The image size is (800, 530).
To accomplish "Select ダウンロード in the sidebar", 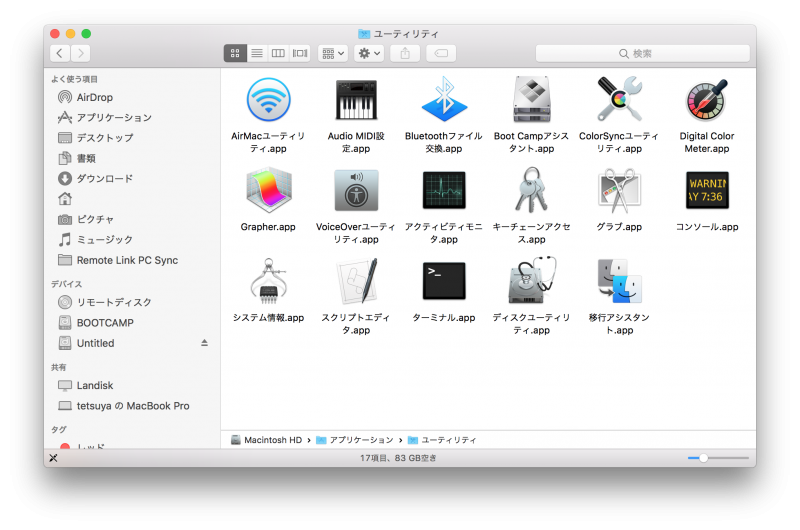I will tap(104, 179).
